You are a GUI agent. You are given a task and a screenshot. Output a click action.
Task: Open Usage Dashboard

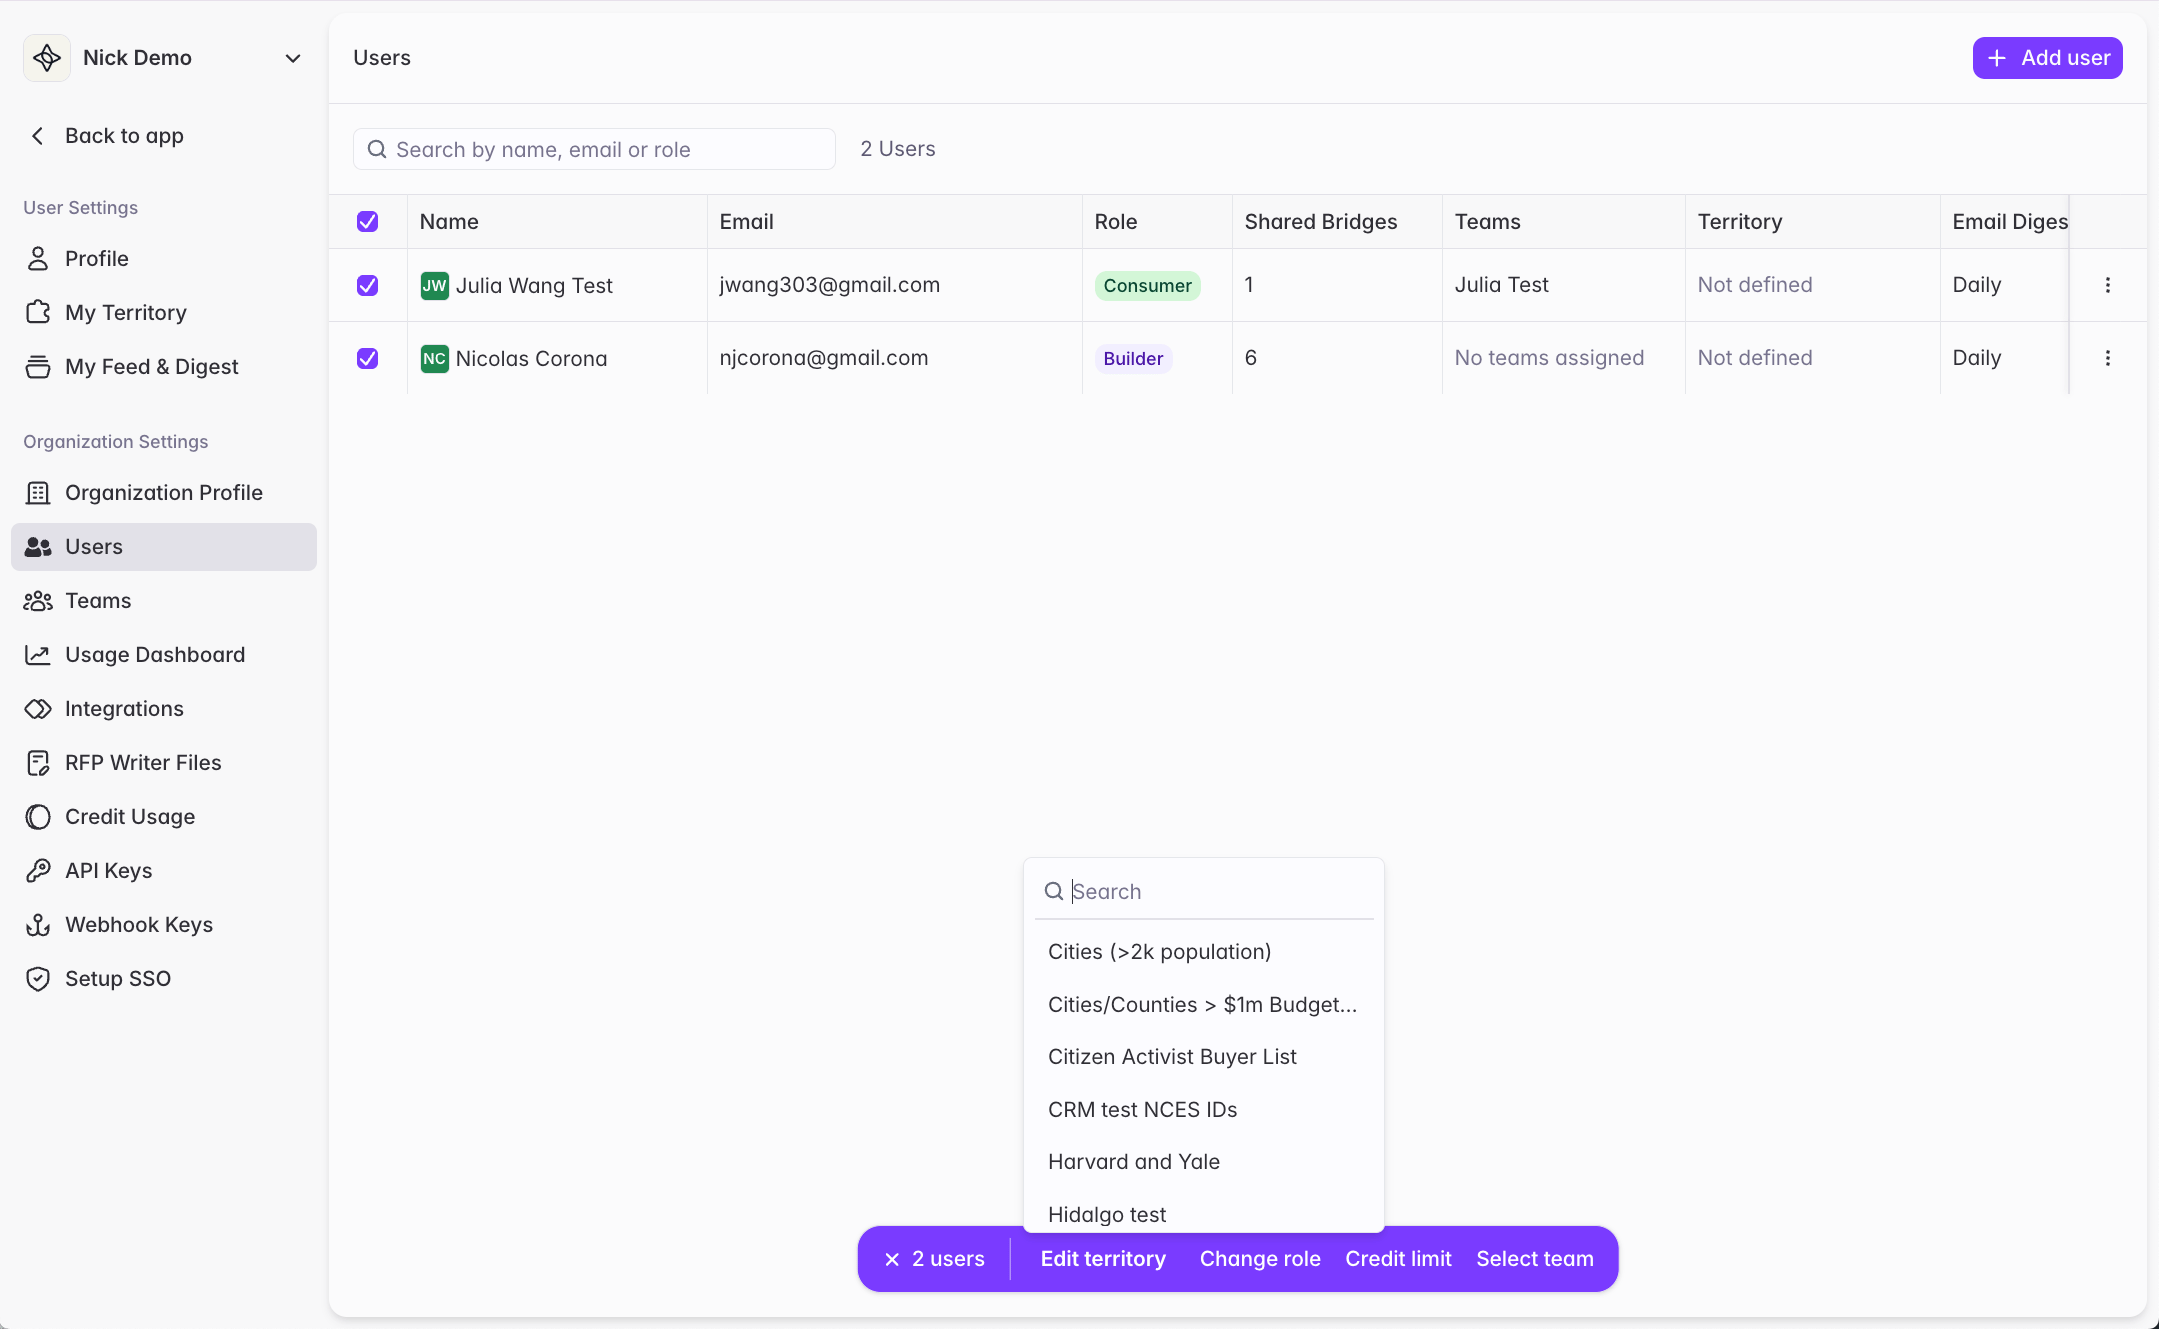[164, 655]
